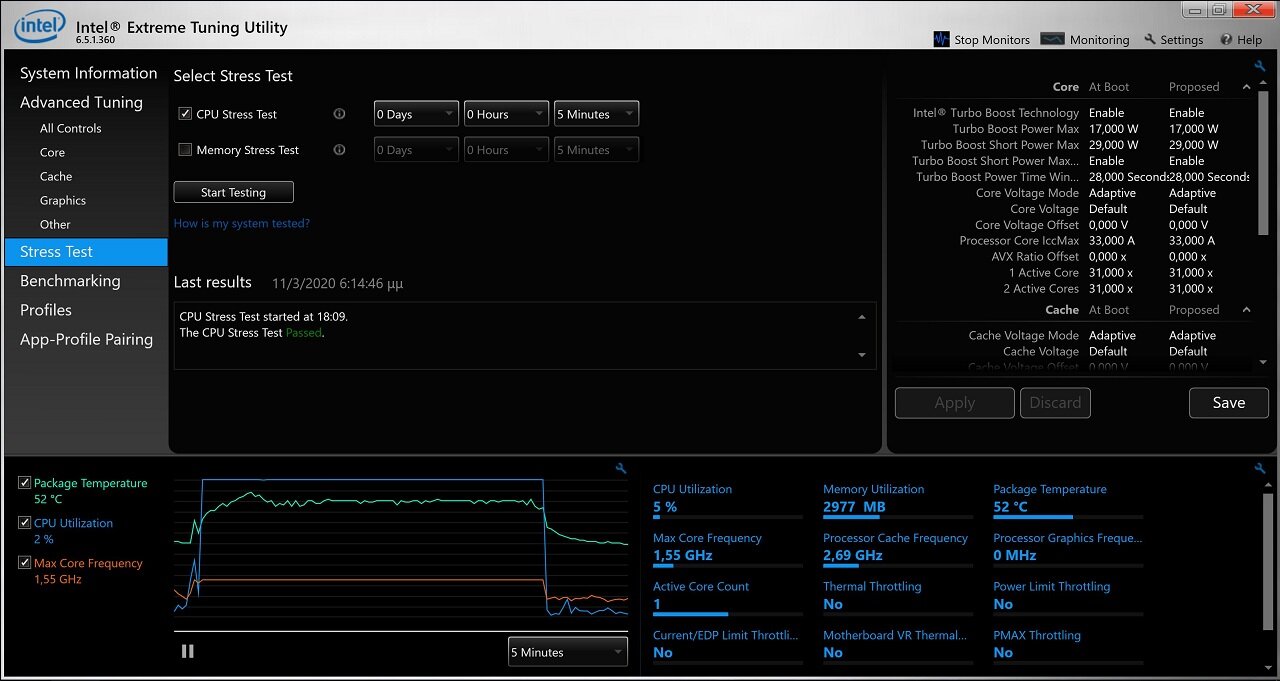Open the graph time range dropdown

[x=567, y=652]
